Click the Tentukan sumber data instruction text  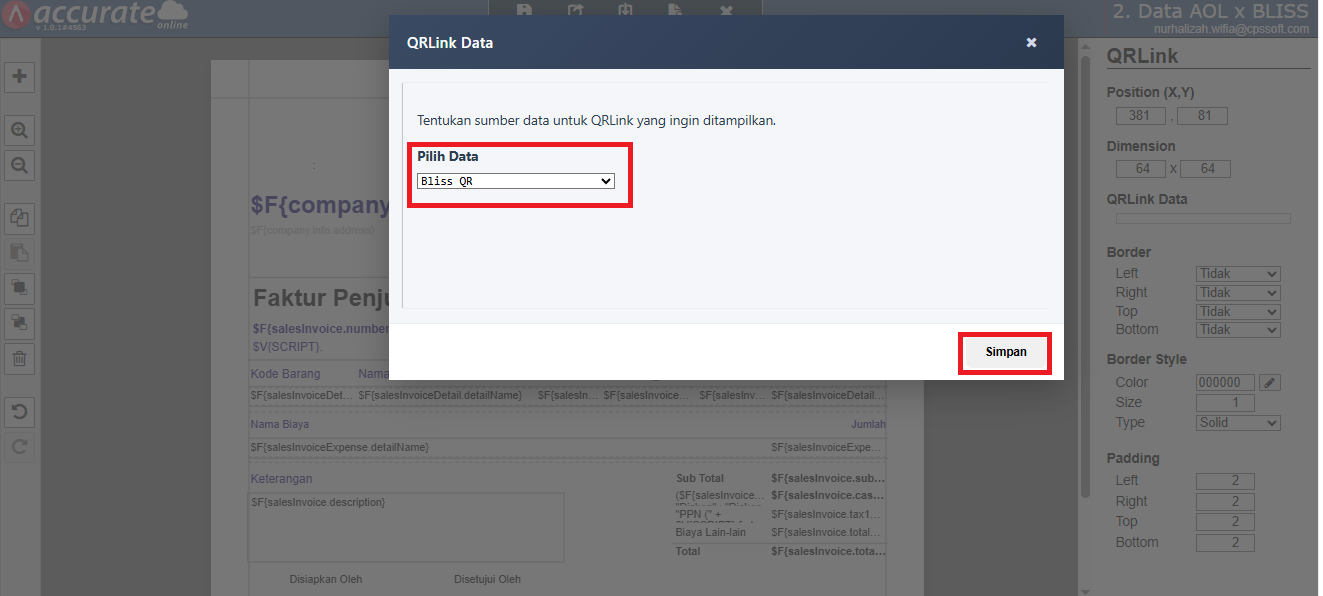coord(596,120)
